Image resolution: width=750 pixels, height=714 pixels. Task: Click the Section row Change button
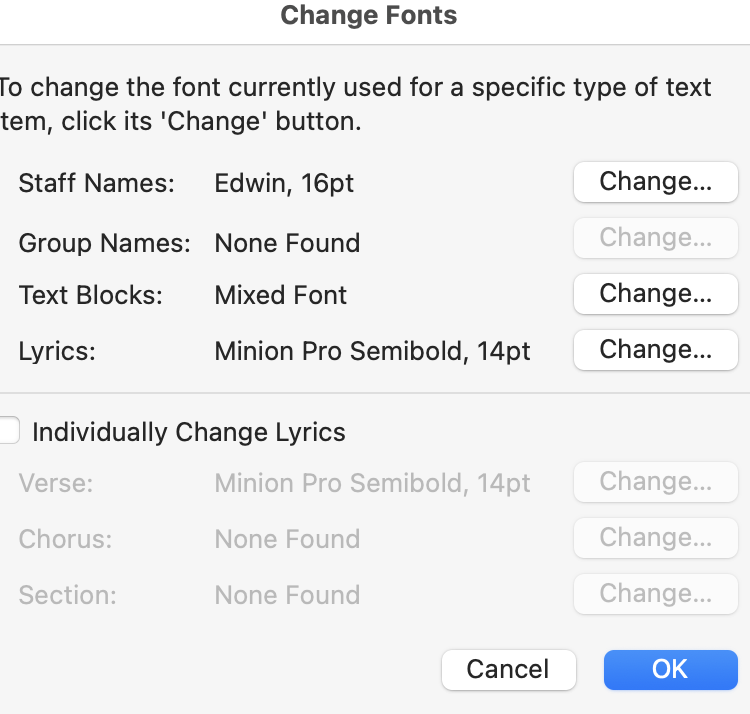pos(655,594)
